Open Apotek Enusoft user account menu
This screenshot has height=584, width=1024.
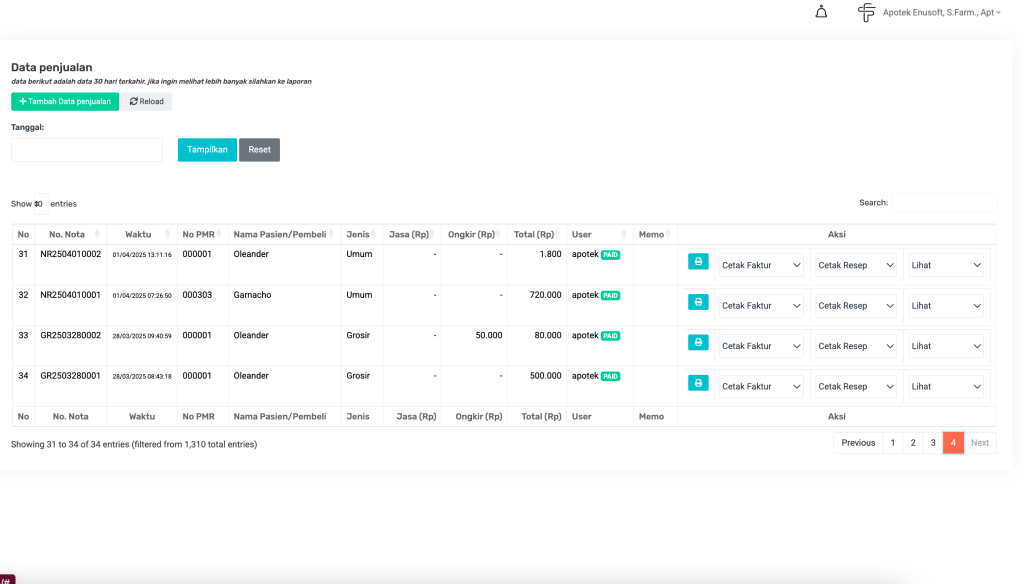coord(940,13)
